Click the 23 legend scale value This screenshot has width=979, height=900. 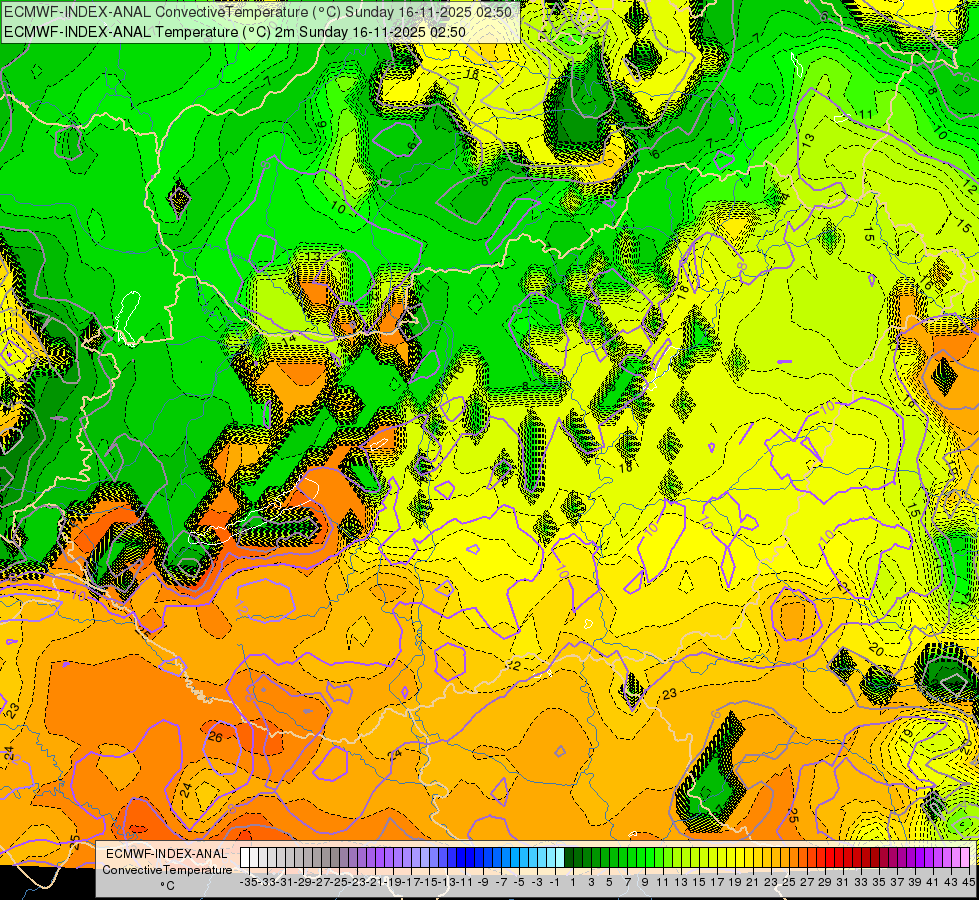(x=771, y=882)
